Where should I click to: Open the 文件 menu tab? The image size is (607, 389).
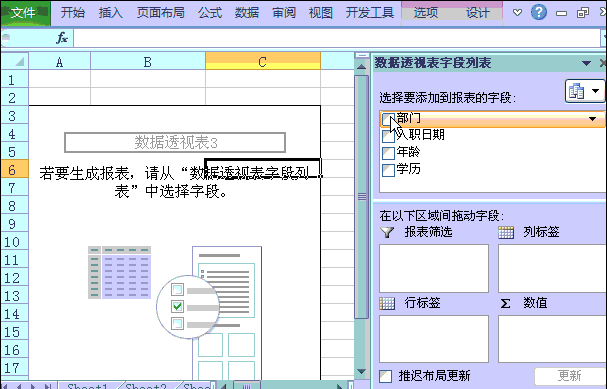(x=26, y=13)
